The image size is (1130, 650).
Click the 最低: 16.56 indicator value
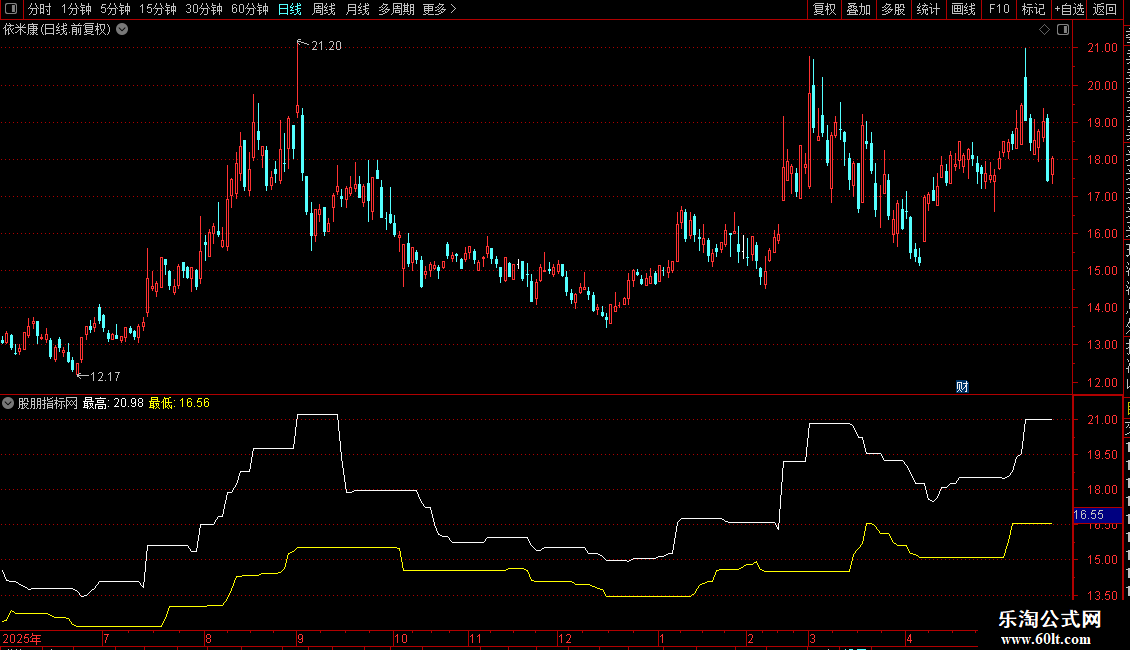coord(179,404)
